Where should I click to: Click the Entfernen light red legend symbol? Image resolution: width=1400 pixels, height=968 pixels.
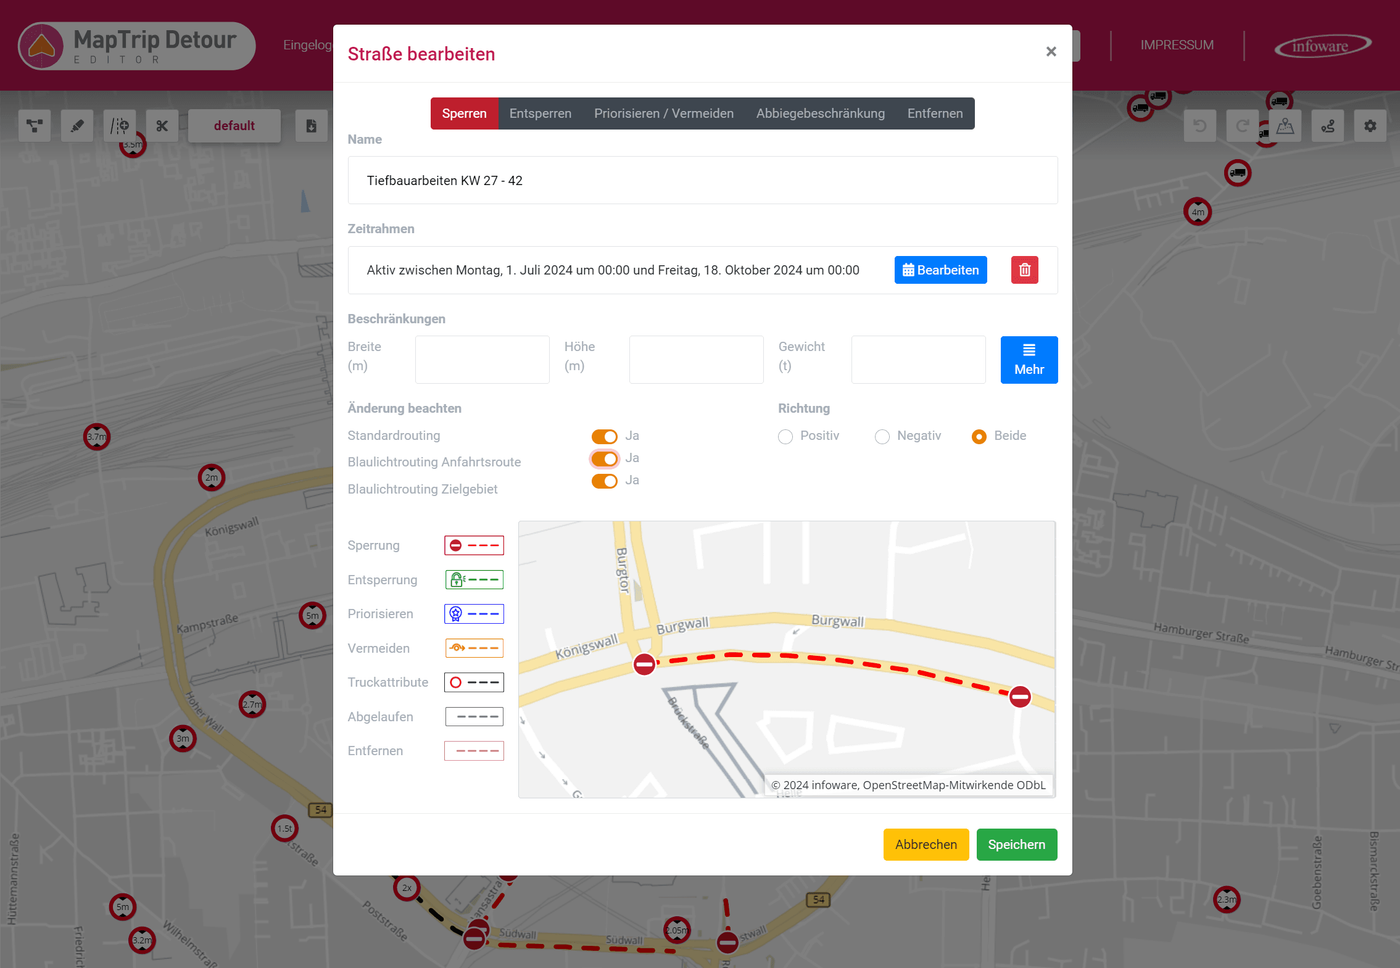[x=474, y=751]
